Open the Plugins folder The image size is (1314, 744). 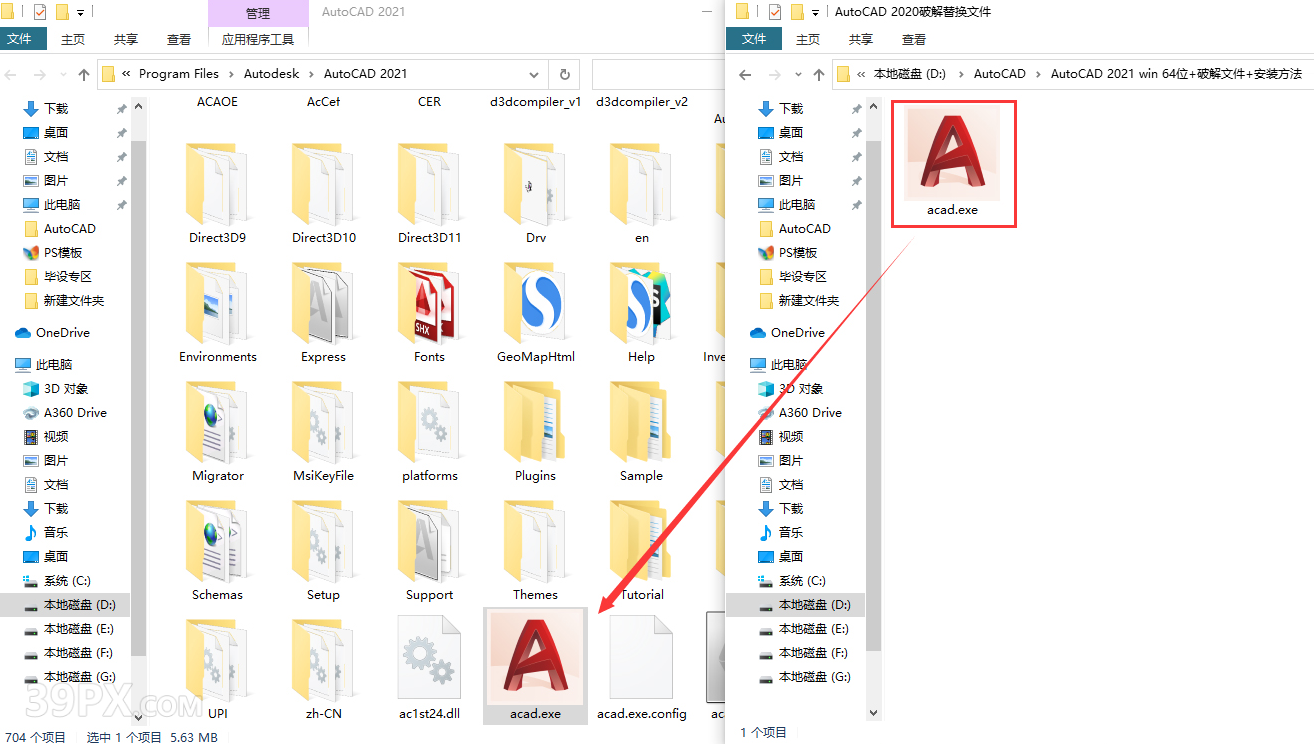tap(535, 432)
